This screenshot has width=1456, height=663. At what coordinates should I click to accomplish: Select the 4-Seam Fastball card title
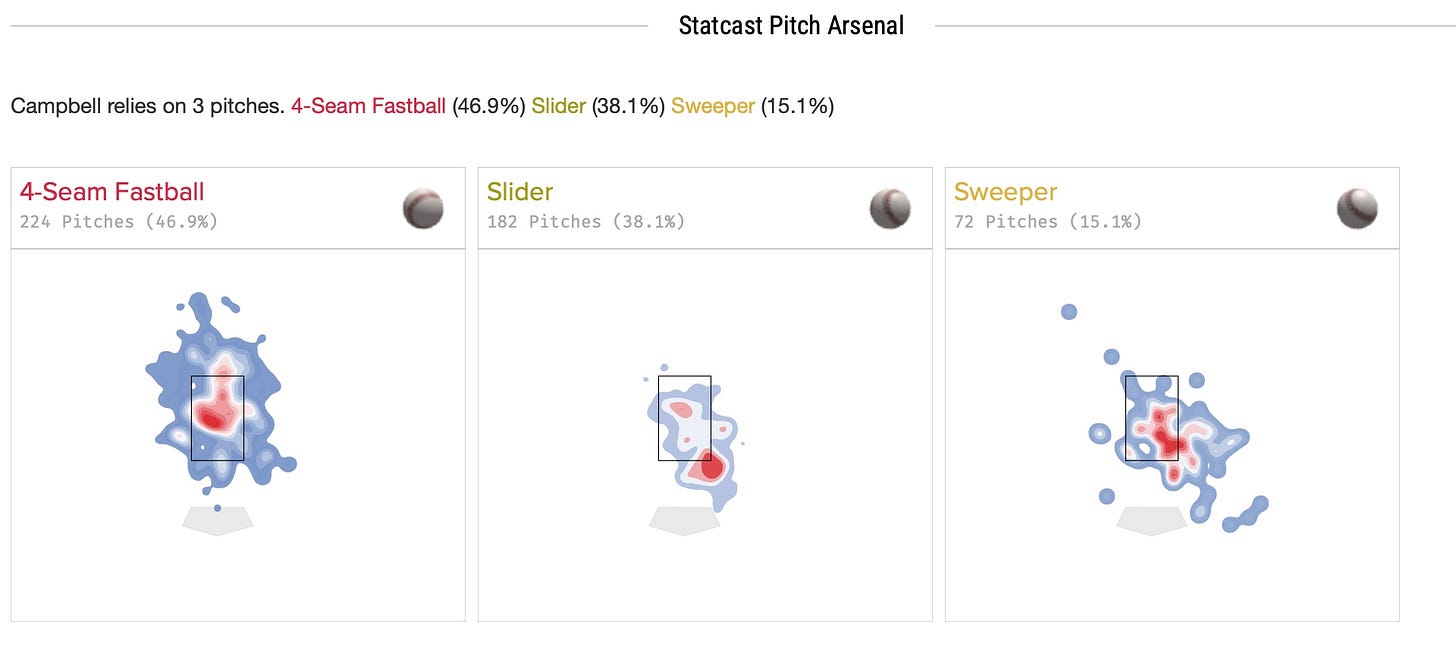[112, 192]
